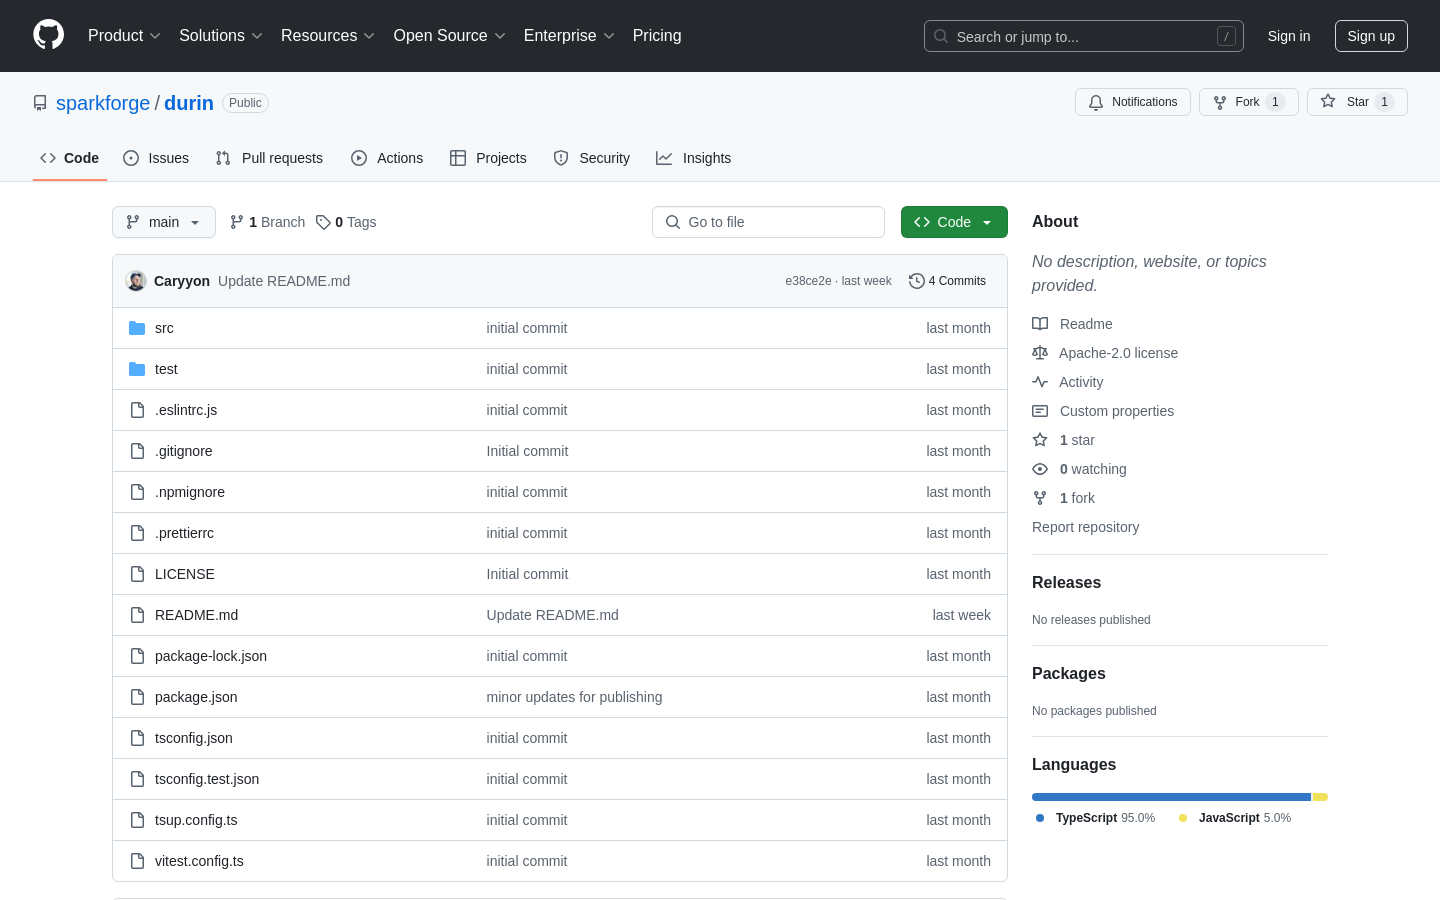Click the scales icon beside Apache-2.0 license

[1040, 353]
